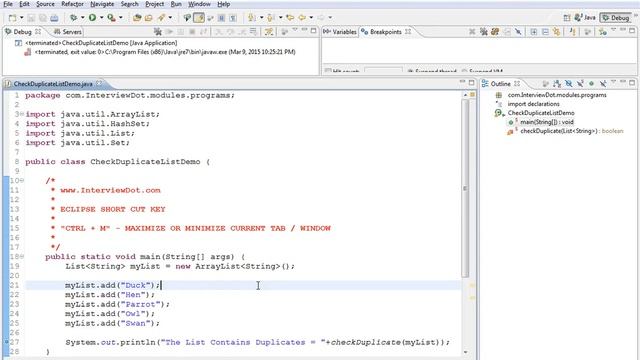Collapse the main method fold on line 18
Image resolution: width=640 pixels, height=360 pixels.
[22, 257]
